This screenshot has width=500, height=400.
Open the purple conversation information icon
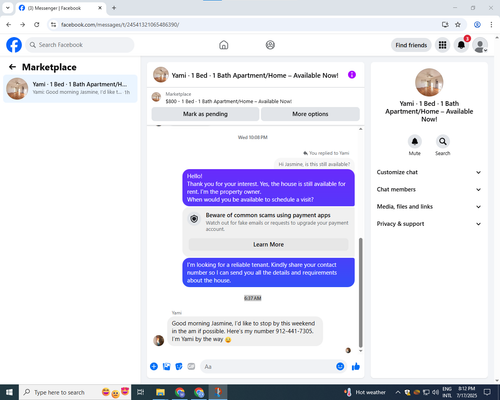click(352, 75)
